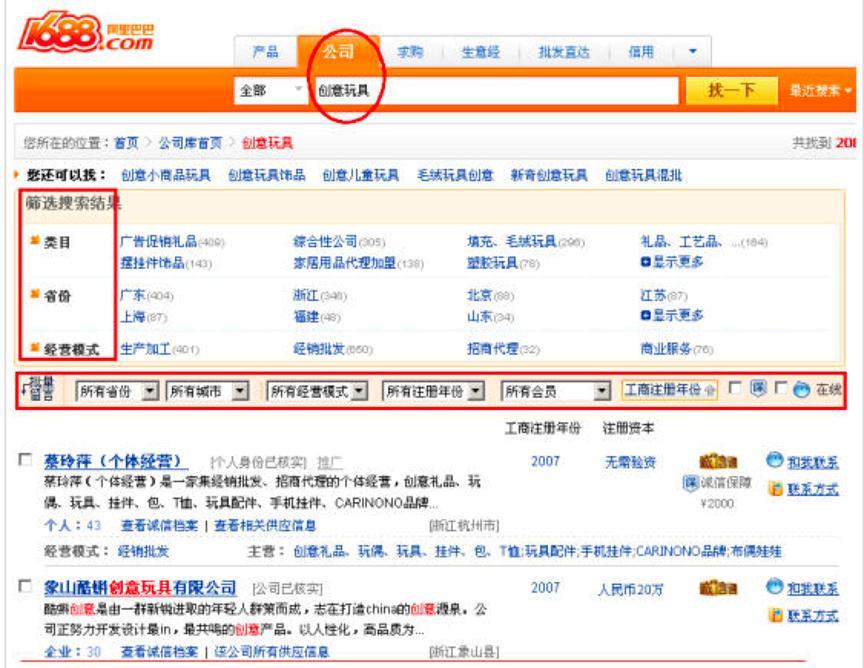Tick the checkbox beside 蔡玲萍（个体经营）
Viewport: 864px width, 668px height.
[25, 460]
